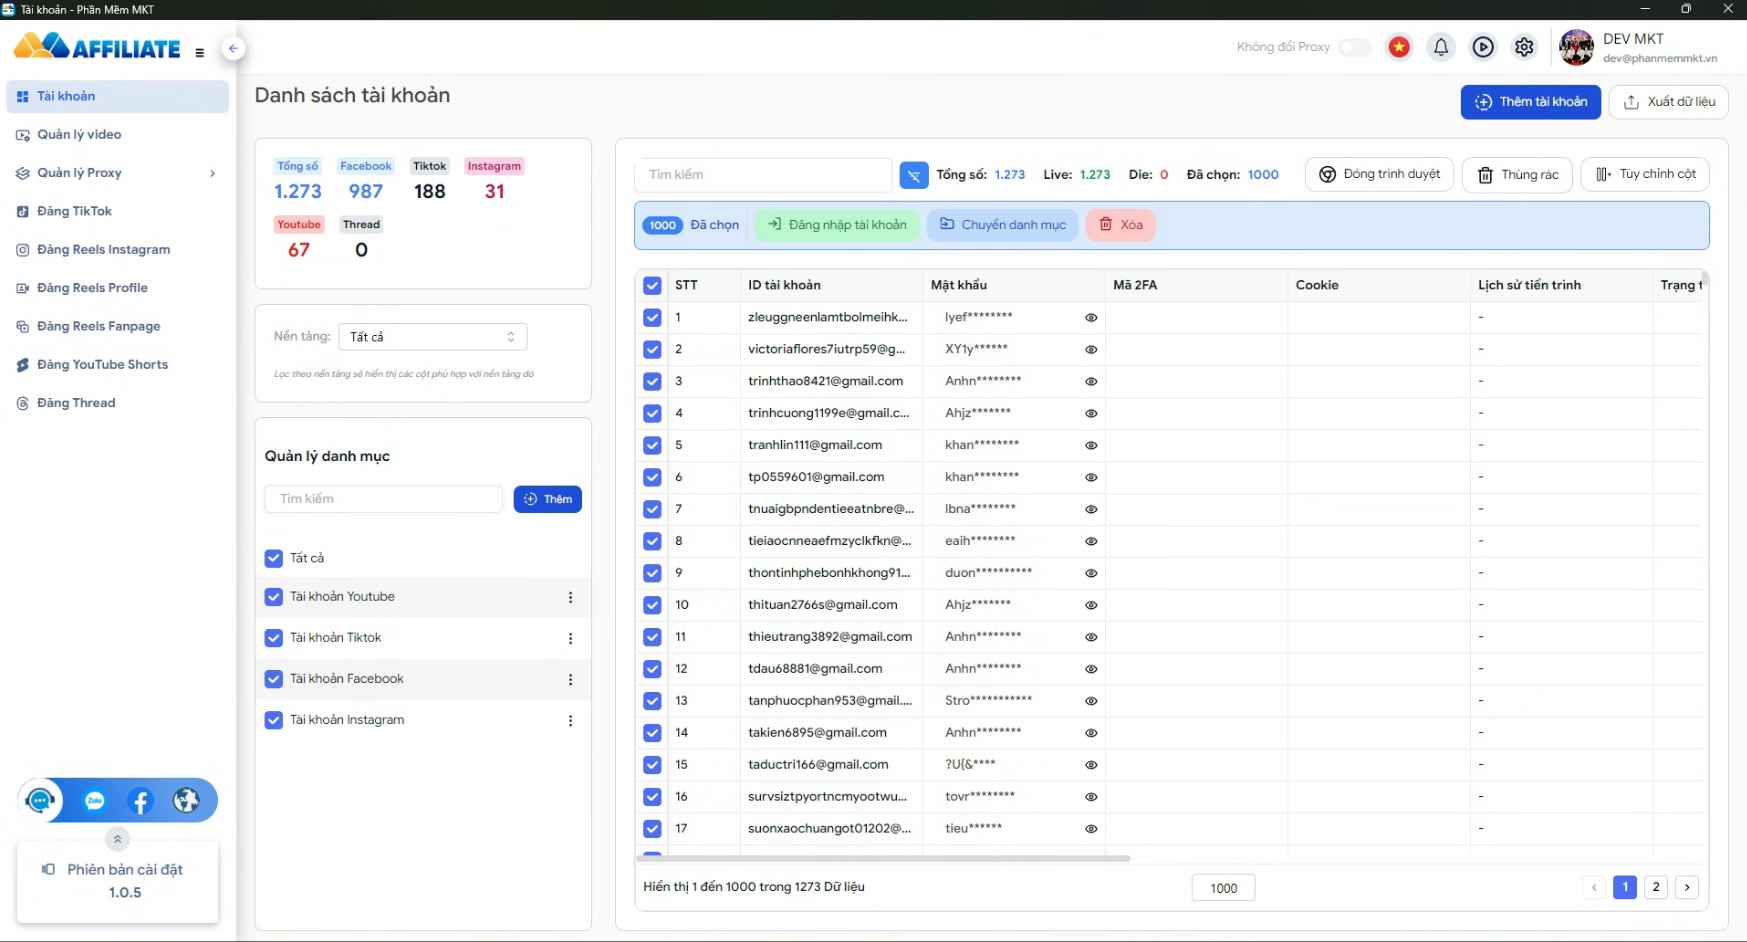Open the Facebook support icon
1747x942 pixels.
pos(140,801)
